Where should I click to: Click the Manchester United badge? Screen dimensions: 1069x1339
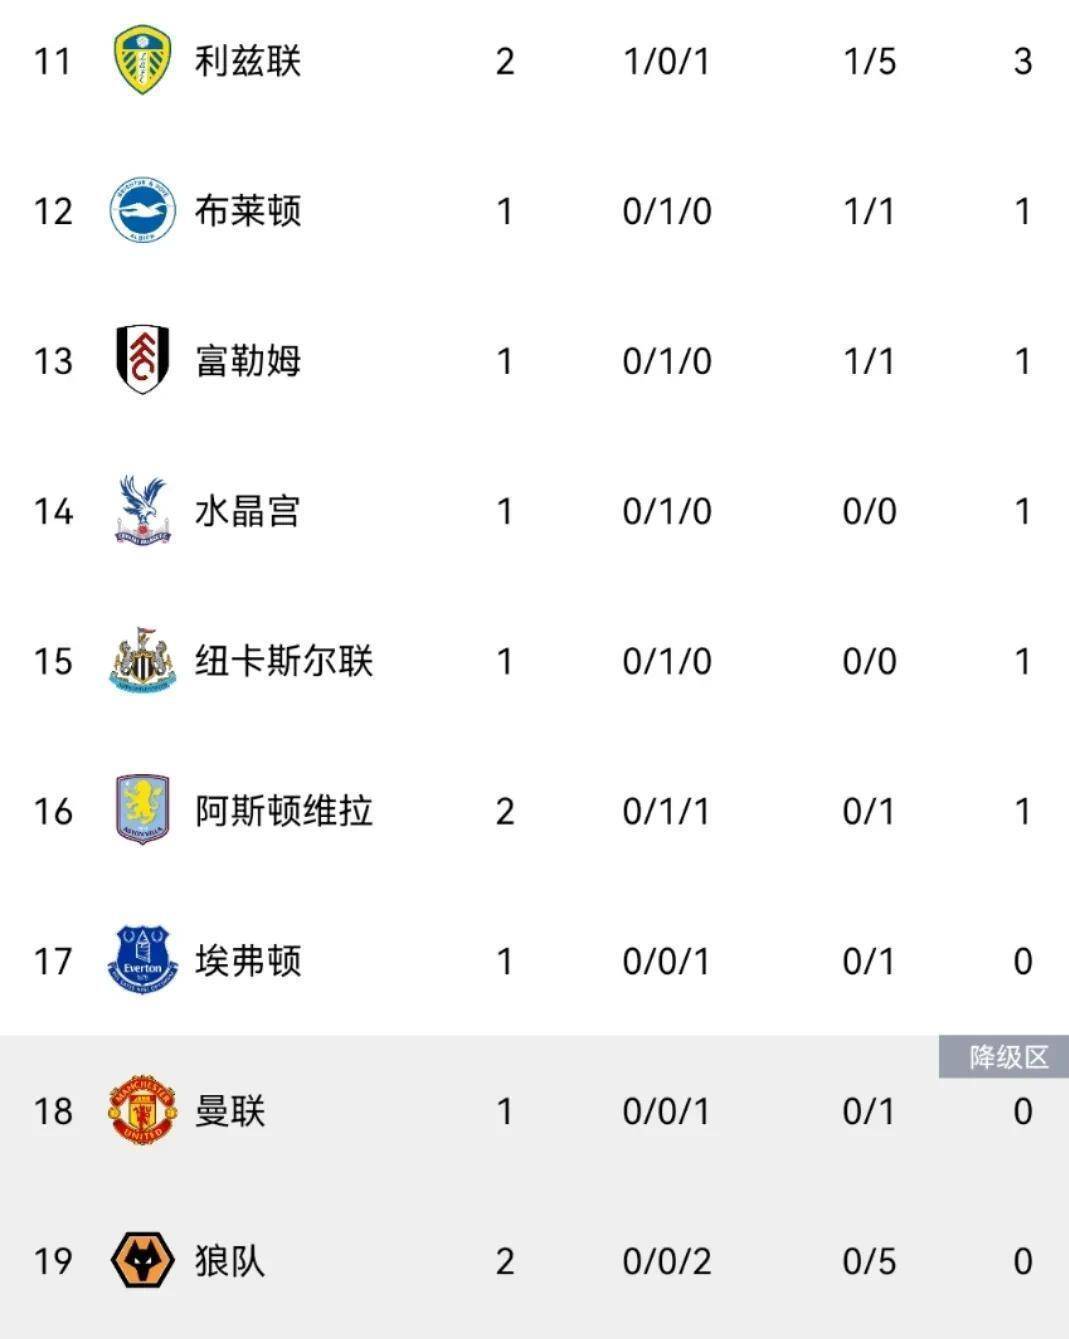pos(142,1110)
